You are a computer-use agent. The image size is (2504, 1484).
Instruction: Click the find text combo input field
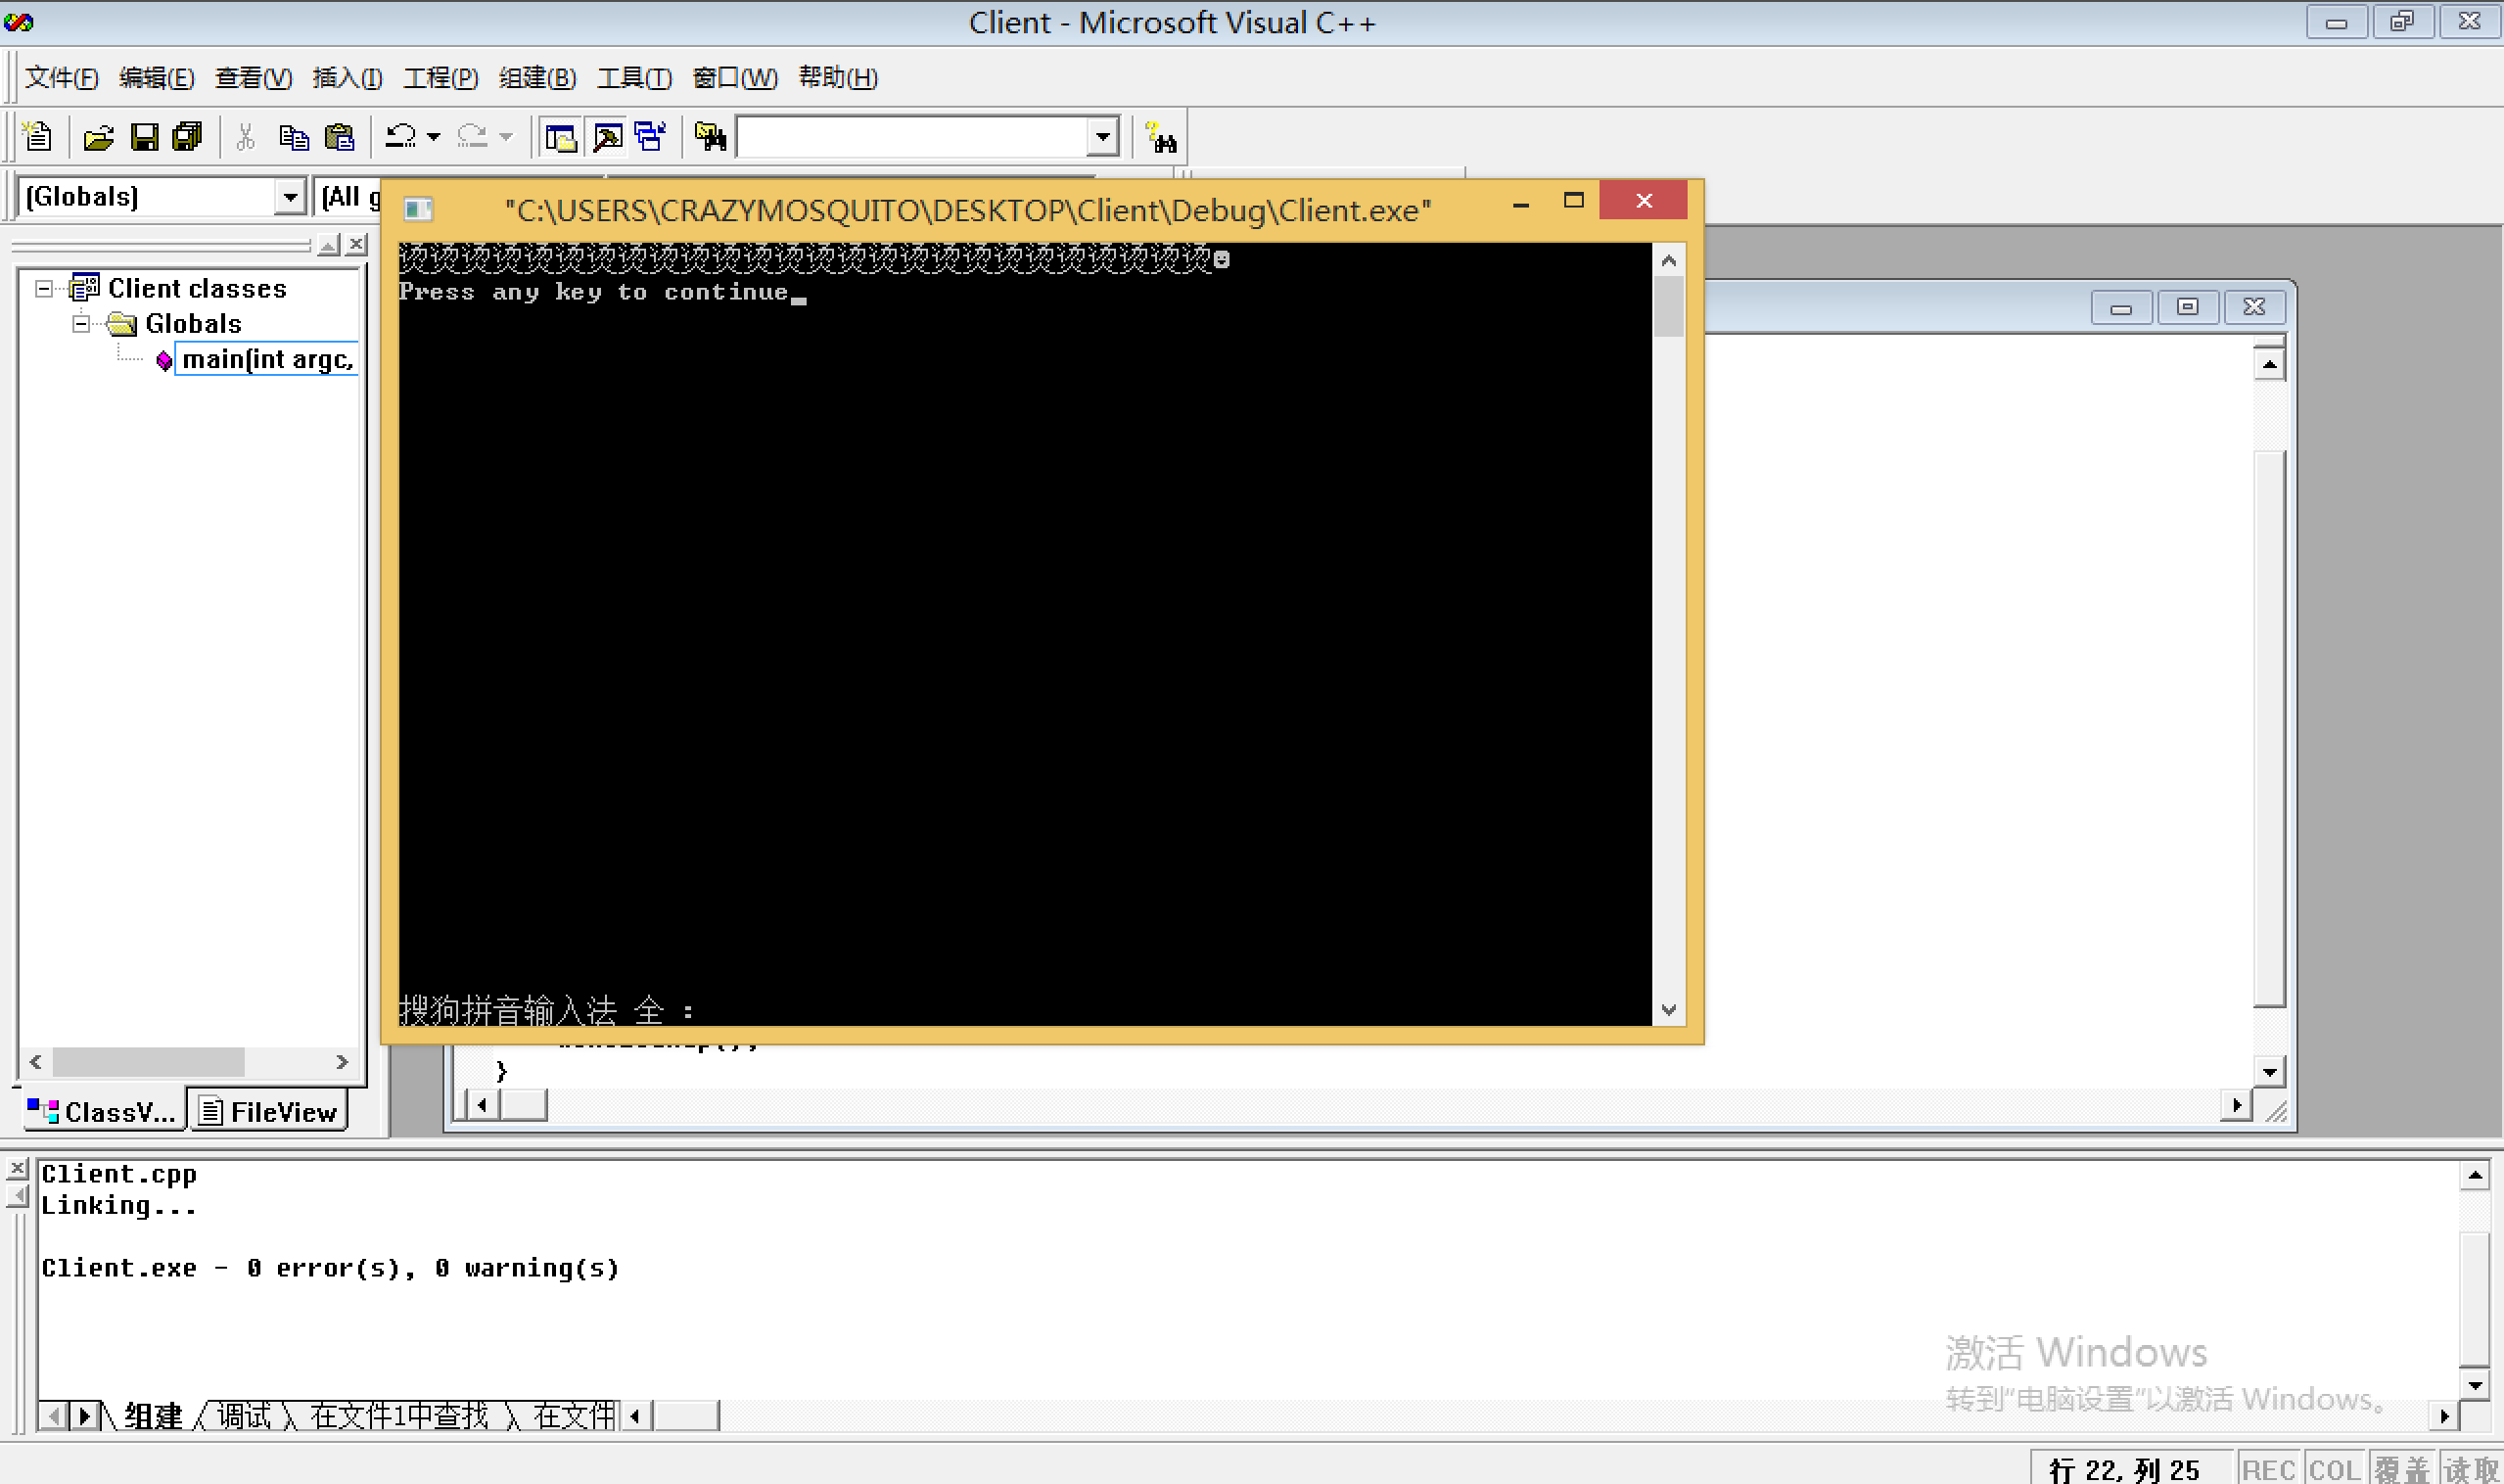(912, 137)
